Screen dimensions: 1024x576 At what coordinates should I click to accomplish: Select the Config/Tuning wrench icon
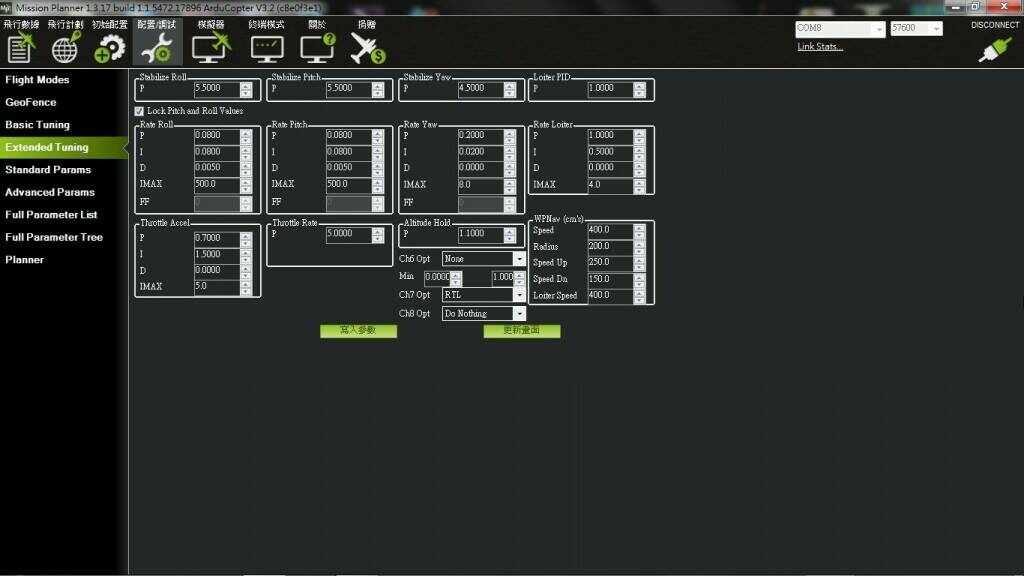click(x=157, y=47)
